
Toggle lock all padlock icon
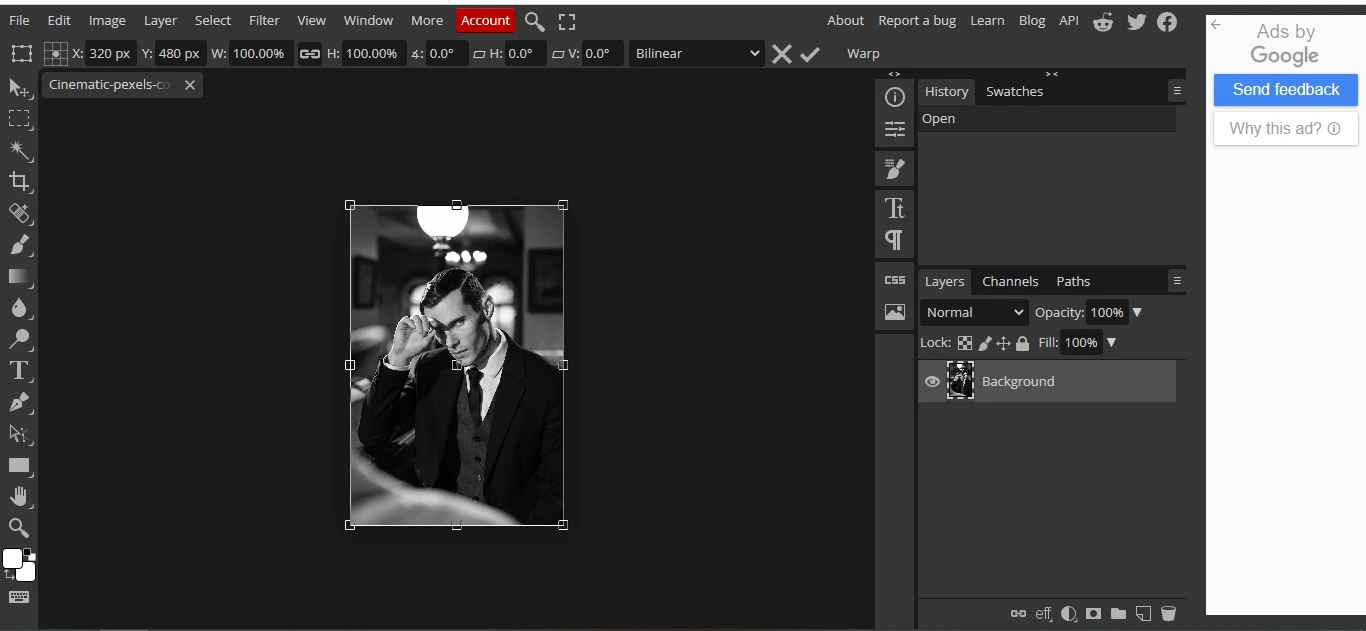pos(1022,343)
